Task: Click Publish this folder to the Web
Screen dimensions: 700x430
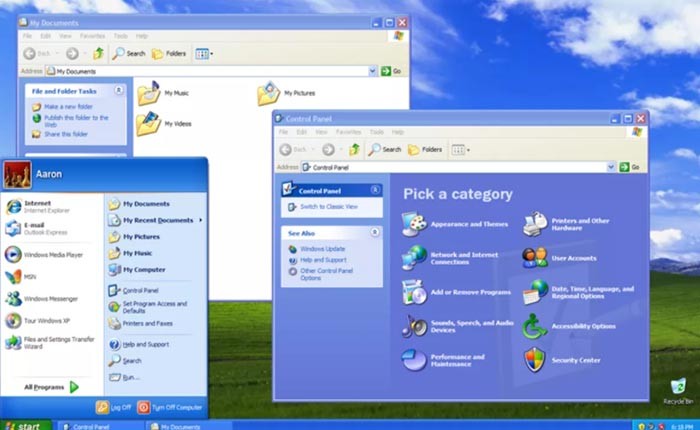Action: tap(76, 121)
